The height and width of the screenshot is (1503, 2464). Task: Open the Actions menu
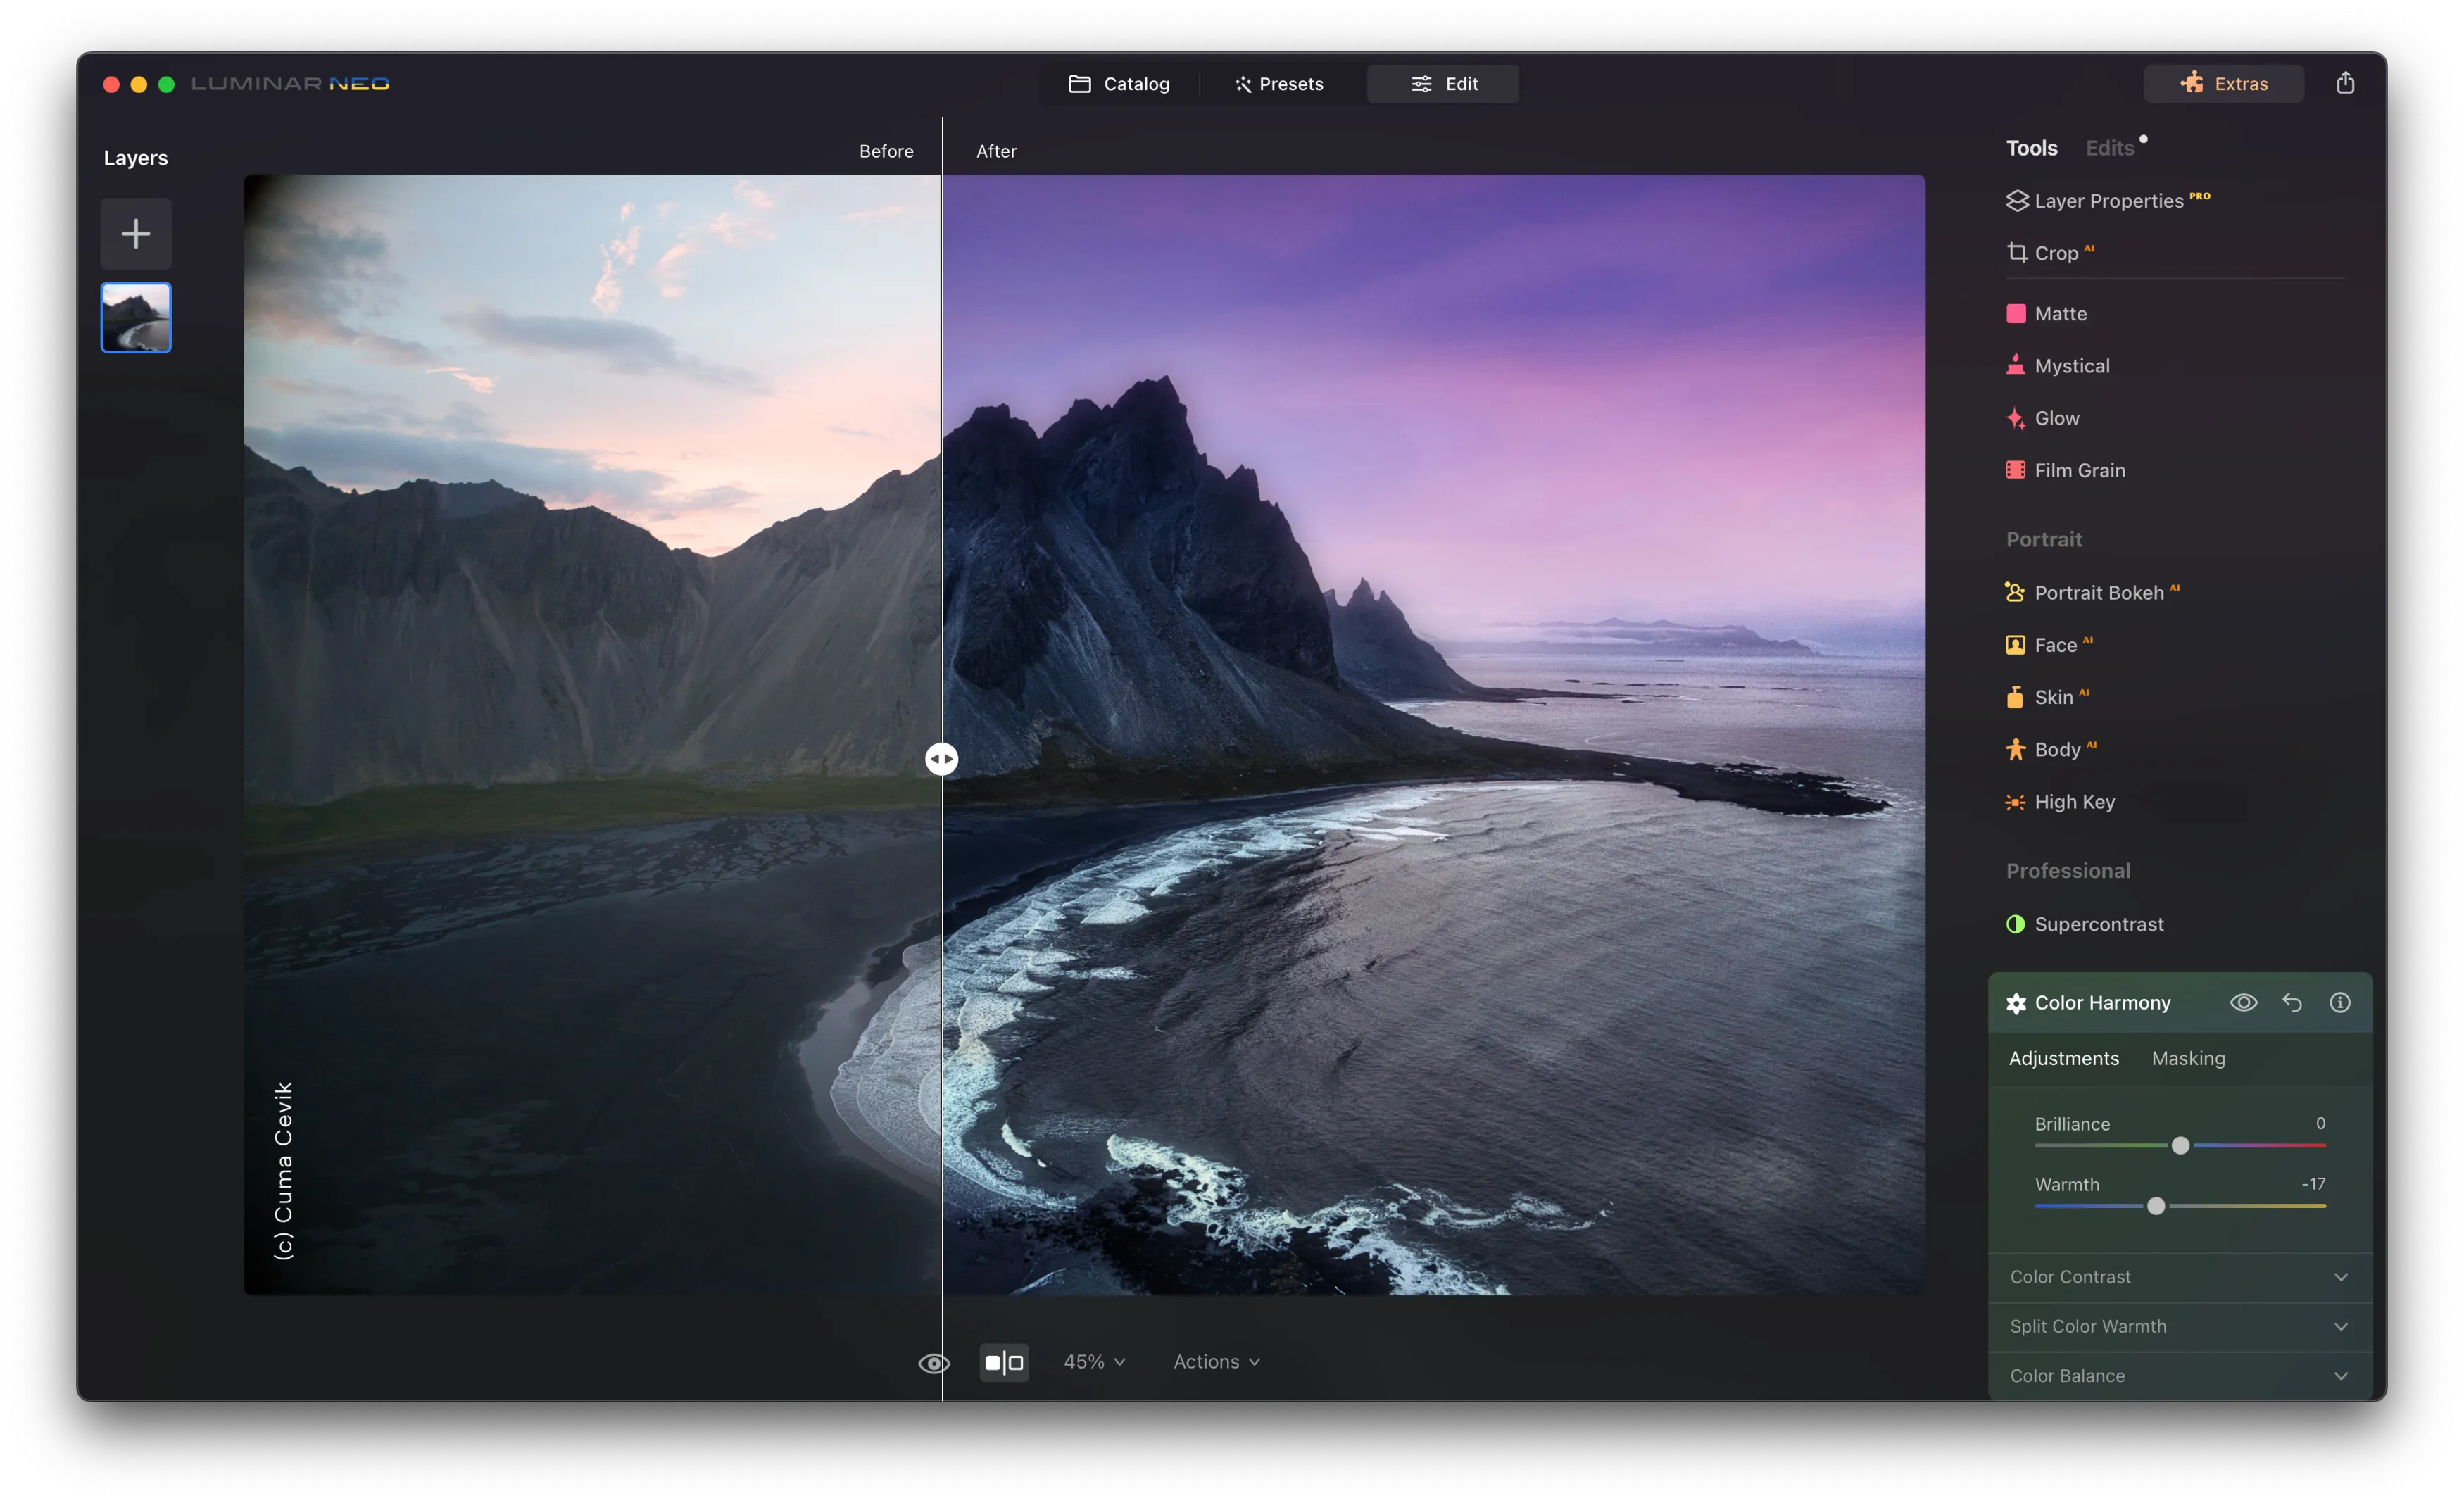pos(1216,1362)
